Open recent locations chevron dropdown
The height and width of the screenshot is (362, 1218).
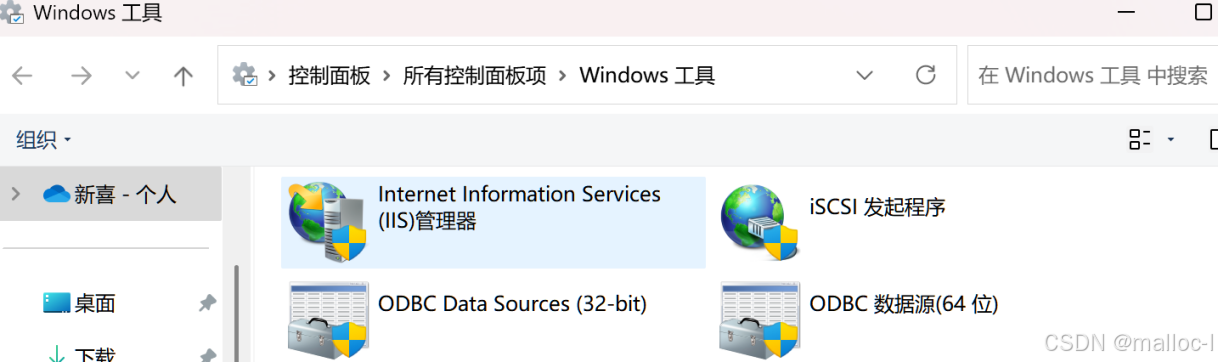[x=132, y=76]
